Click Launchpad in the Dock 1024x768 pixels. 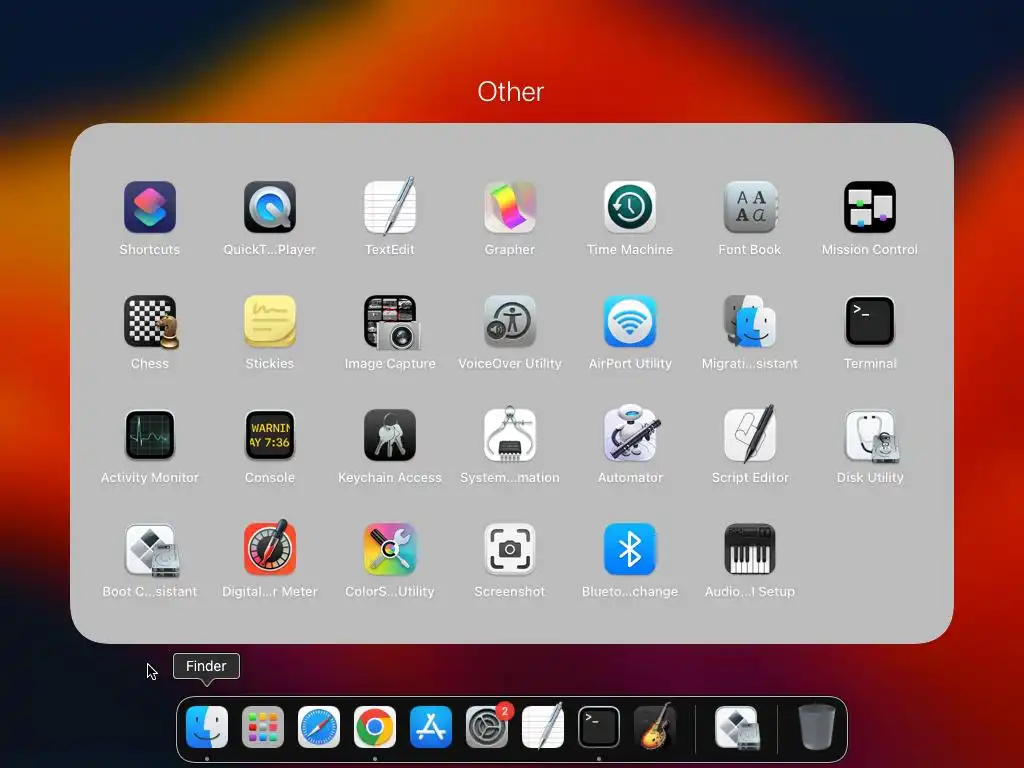[263, 727]
